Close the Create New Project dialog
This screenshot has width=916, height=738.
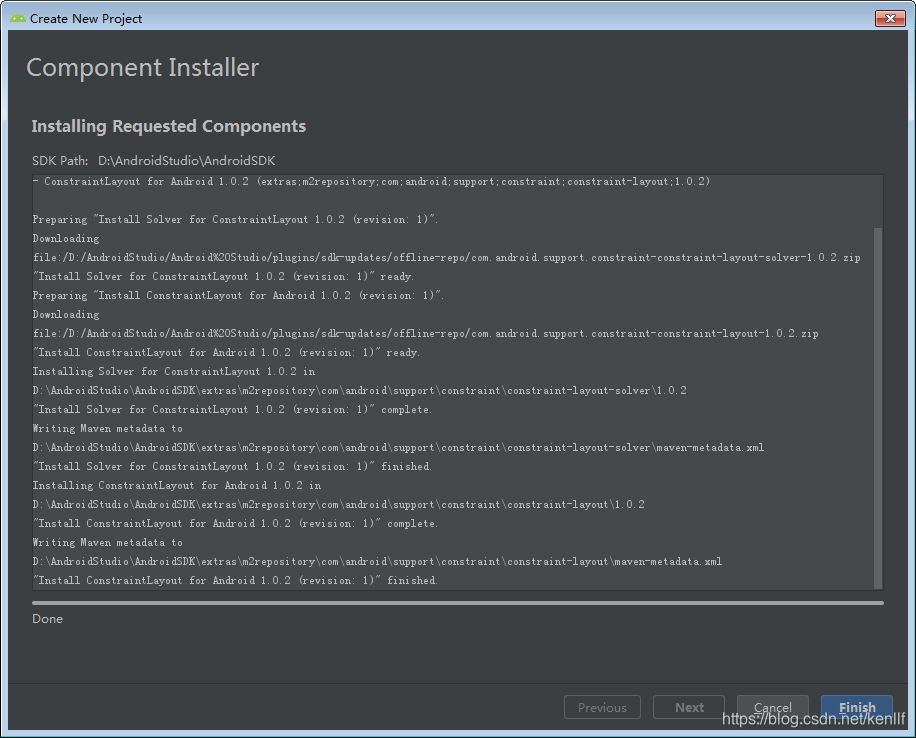tap(890, 18)
